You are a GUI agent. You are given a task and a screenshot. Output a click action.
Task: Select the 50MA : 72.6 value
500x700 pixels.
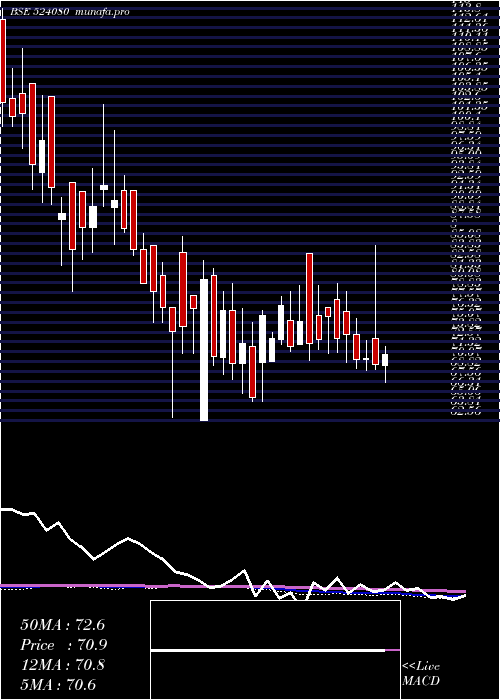point(62,625)
